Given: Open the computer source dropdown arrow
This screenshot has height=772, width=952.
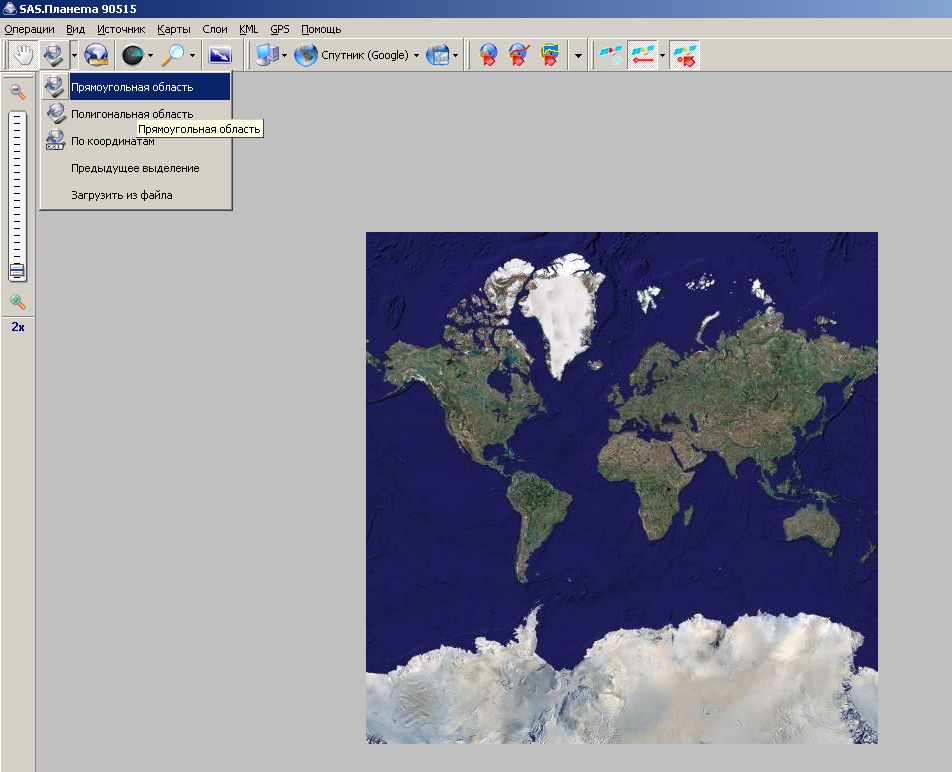Looking at the screenshot, I should click(285, 56).
